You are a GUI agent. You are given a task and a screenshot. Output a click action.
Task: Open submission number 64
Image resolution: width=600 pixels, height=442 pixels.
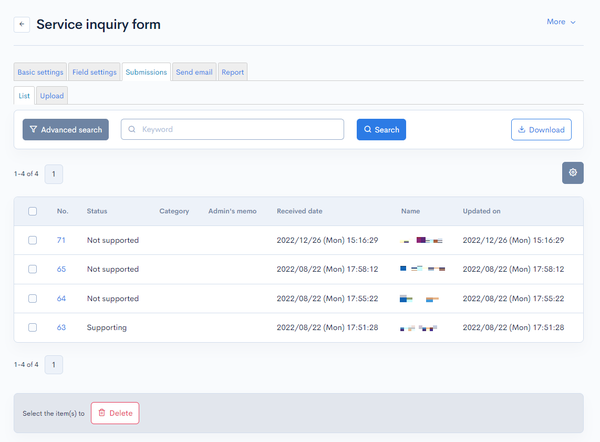pyautogui.click(x=61, y=298)
